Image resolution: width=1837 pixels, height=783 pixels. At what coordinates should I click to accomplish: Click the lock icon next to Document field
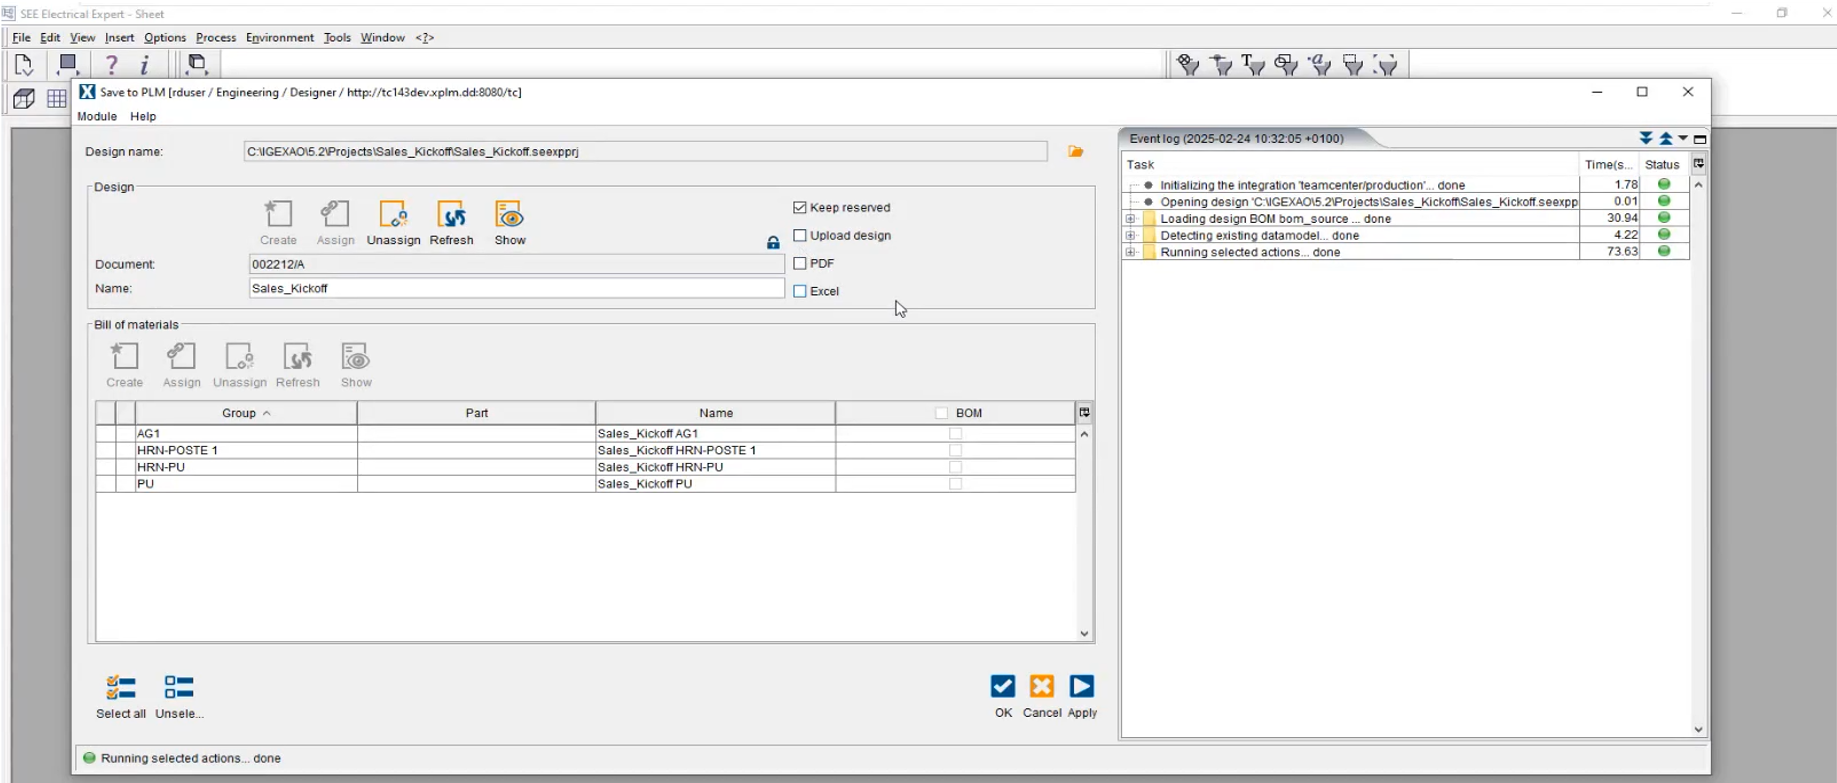click(x=773, y=243)
